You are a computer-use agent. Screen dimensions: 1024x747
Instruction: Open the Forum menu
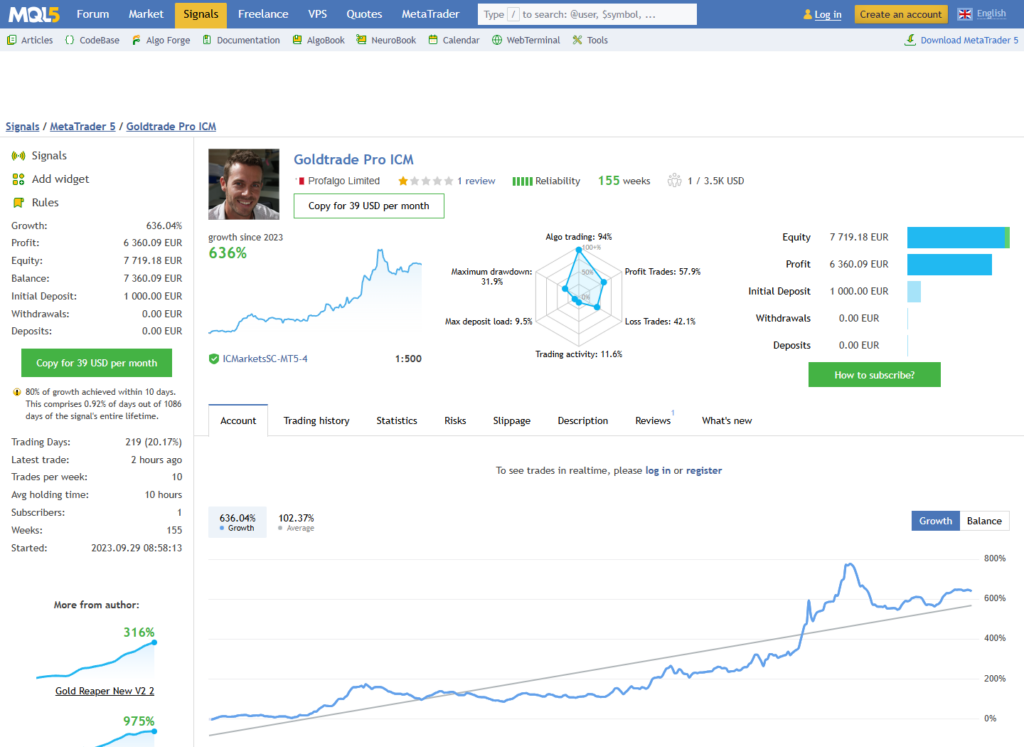(x=93, y=14)
